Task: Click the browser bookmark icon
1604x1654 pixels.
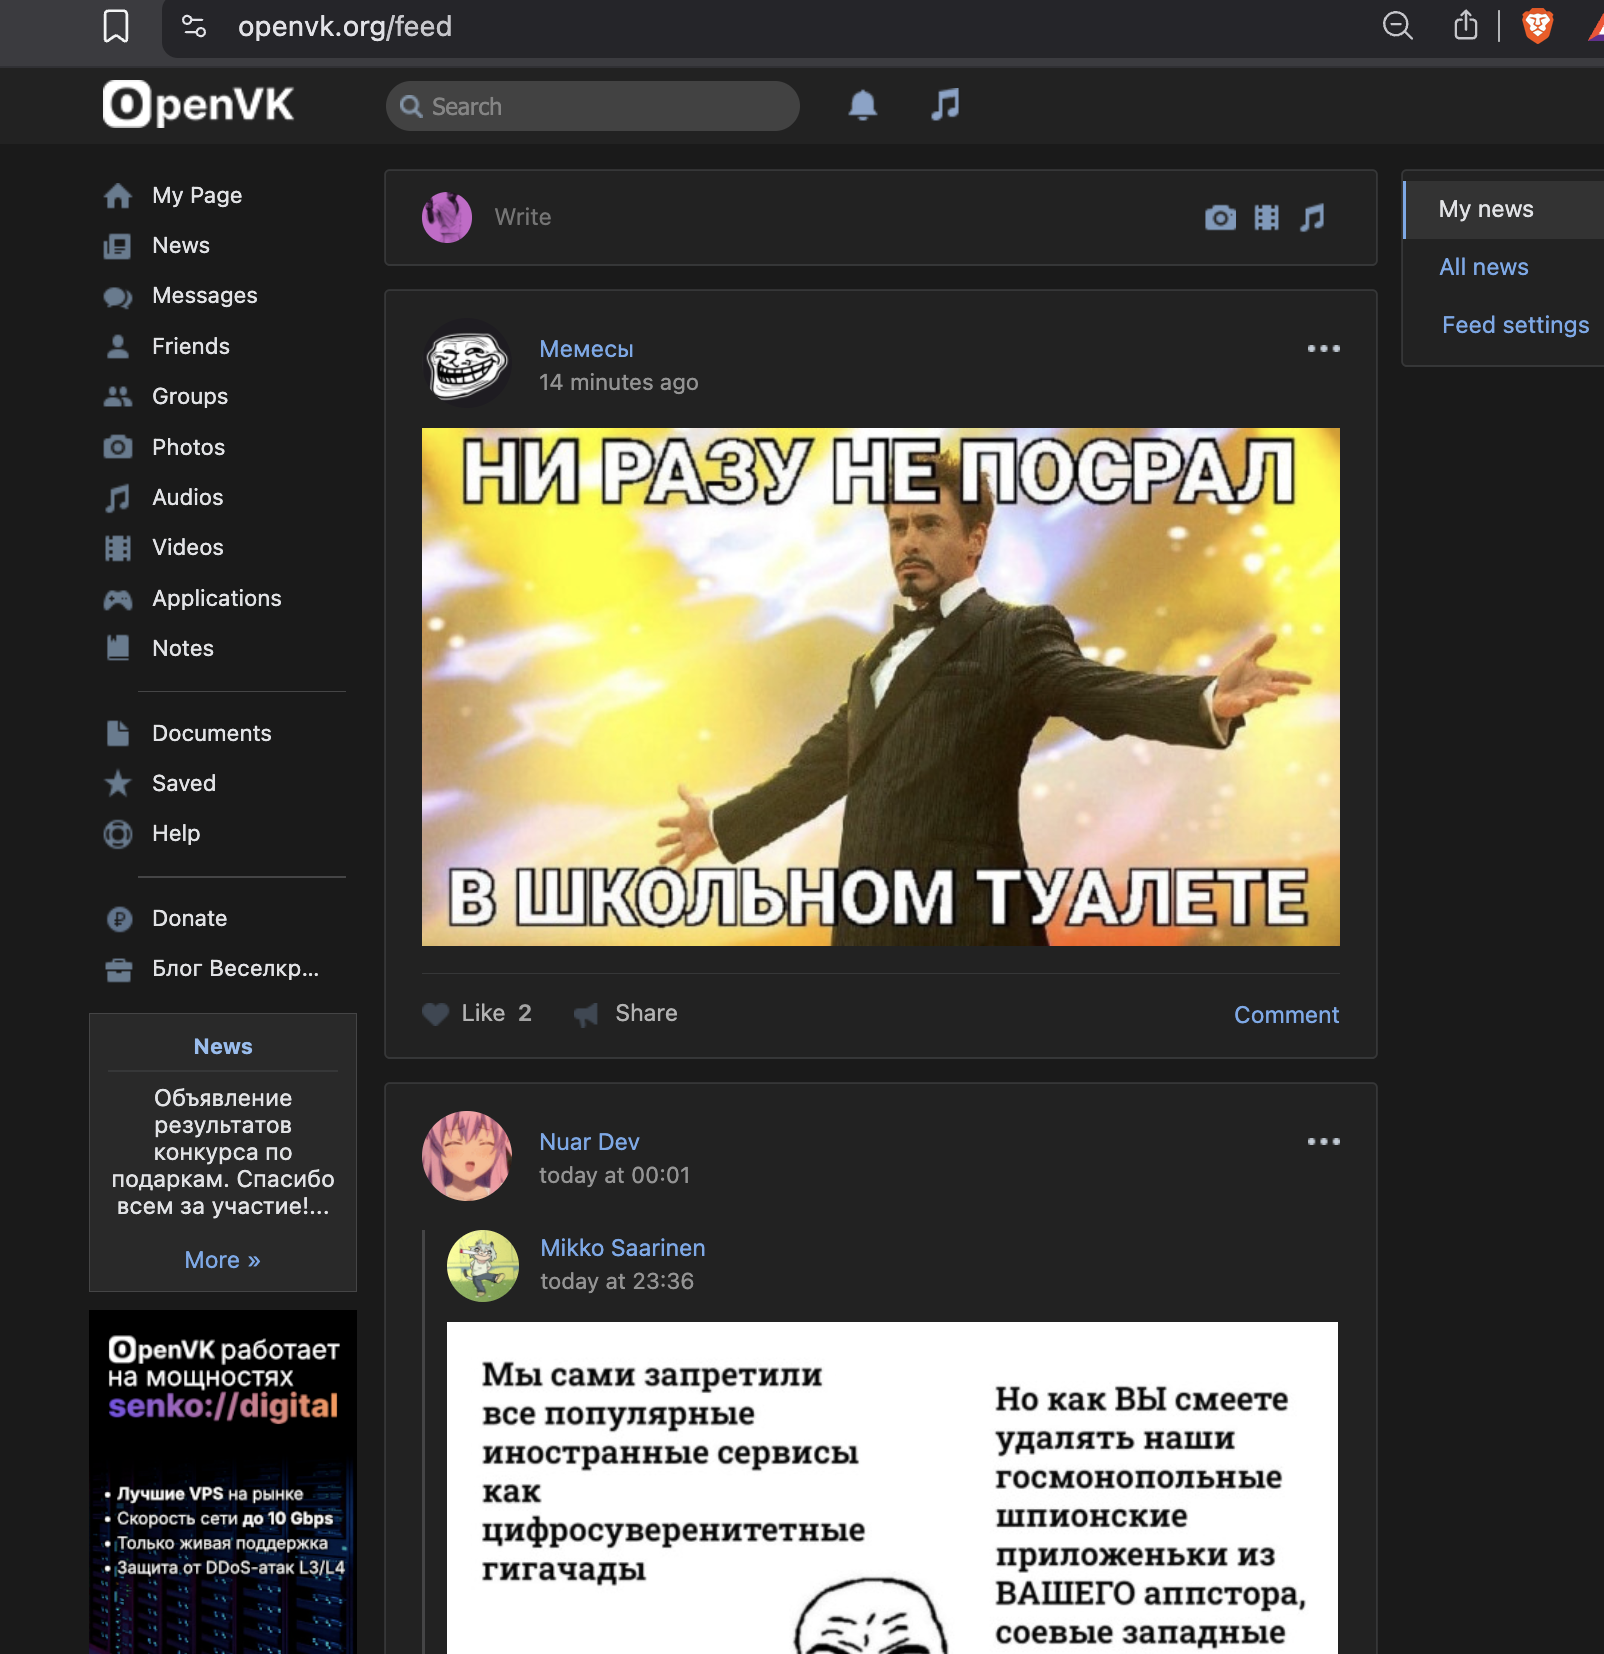Action: 116,26
